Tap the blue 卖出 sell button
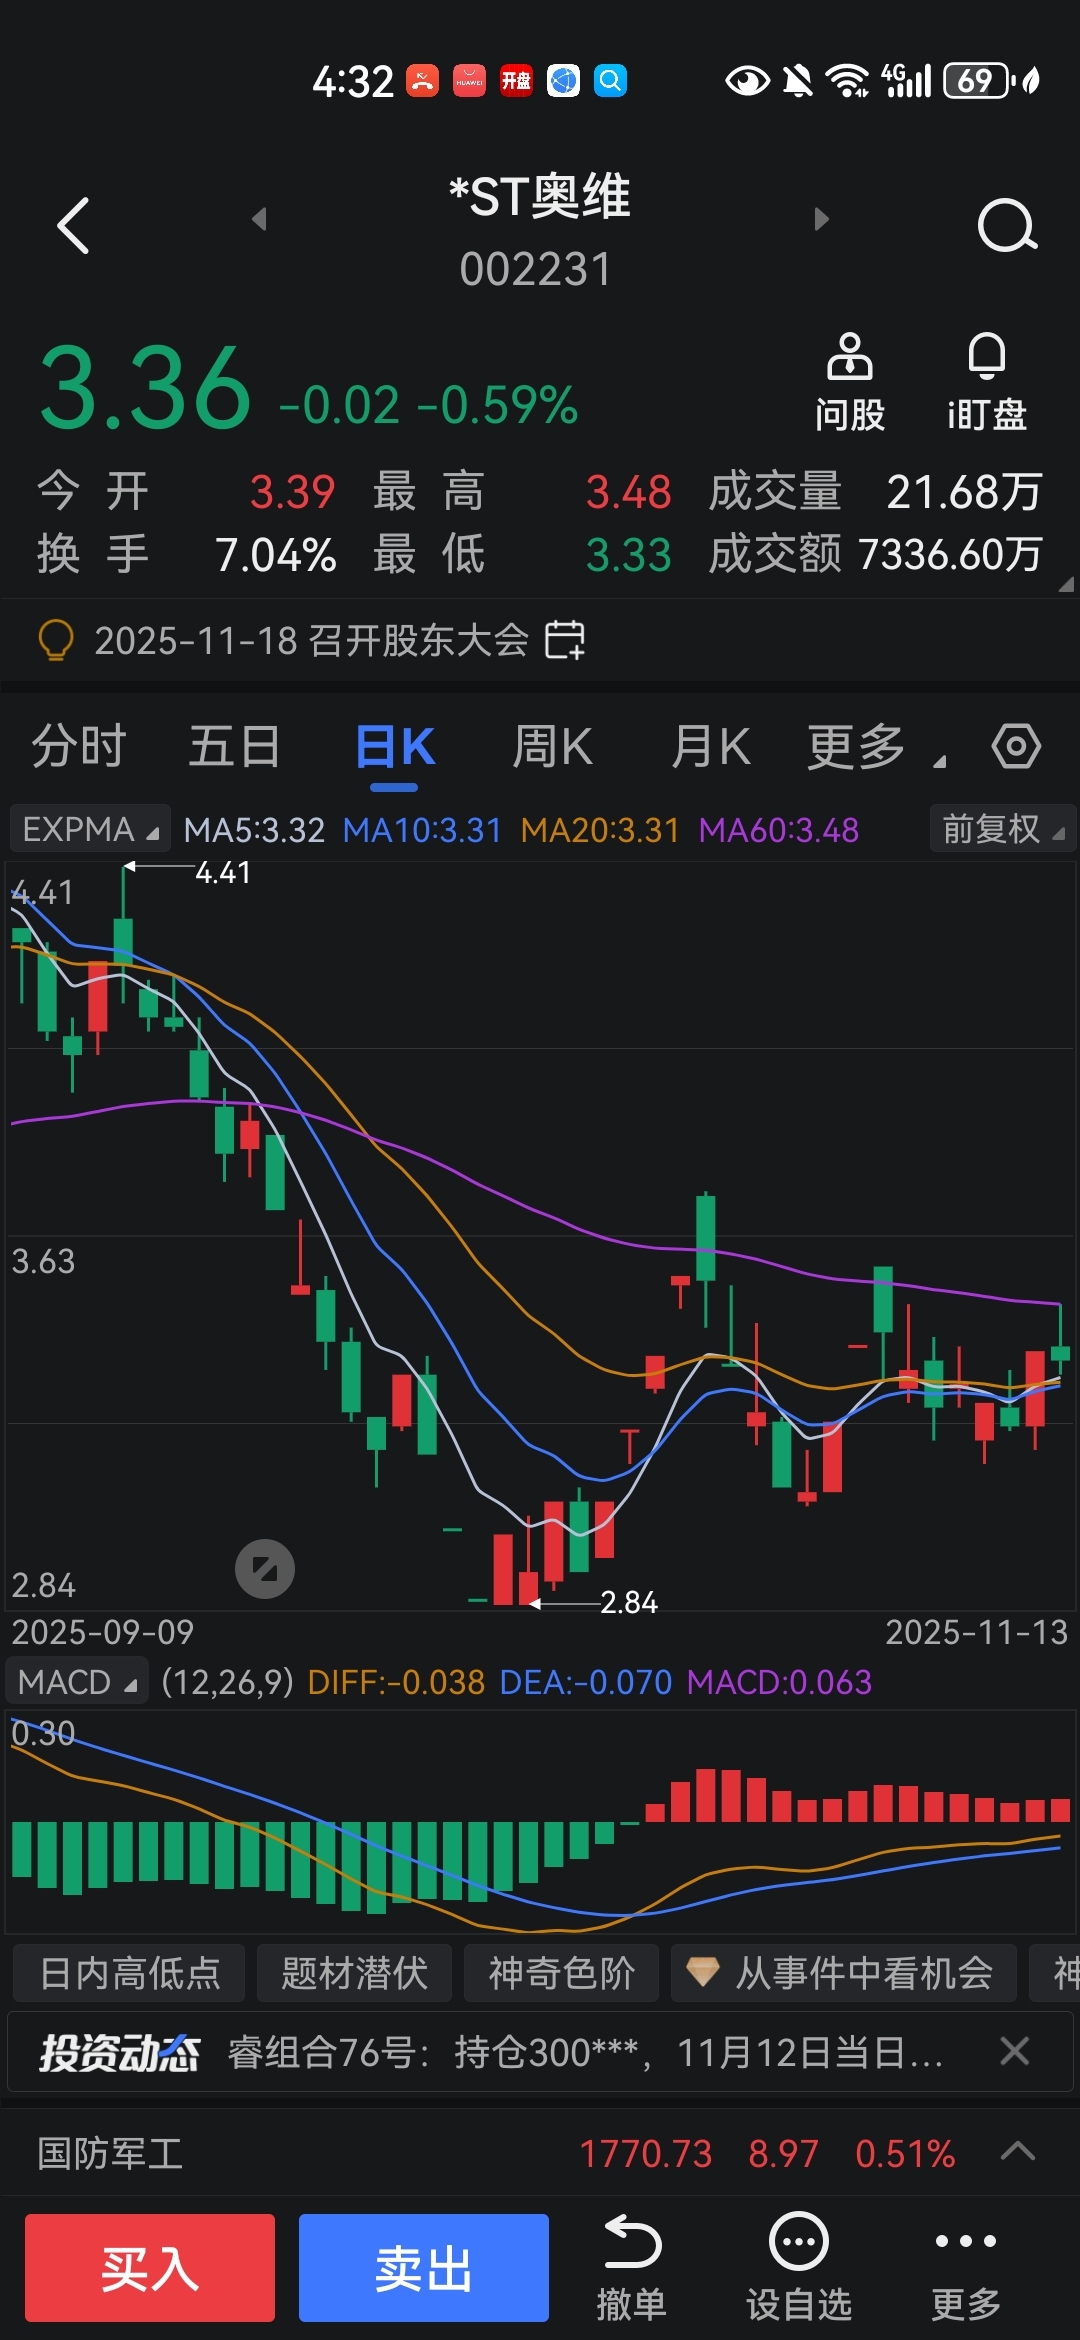 coord(424,2267)
